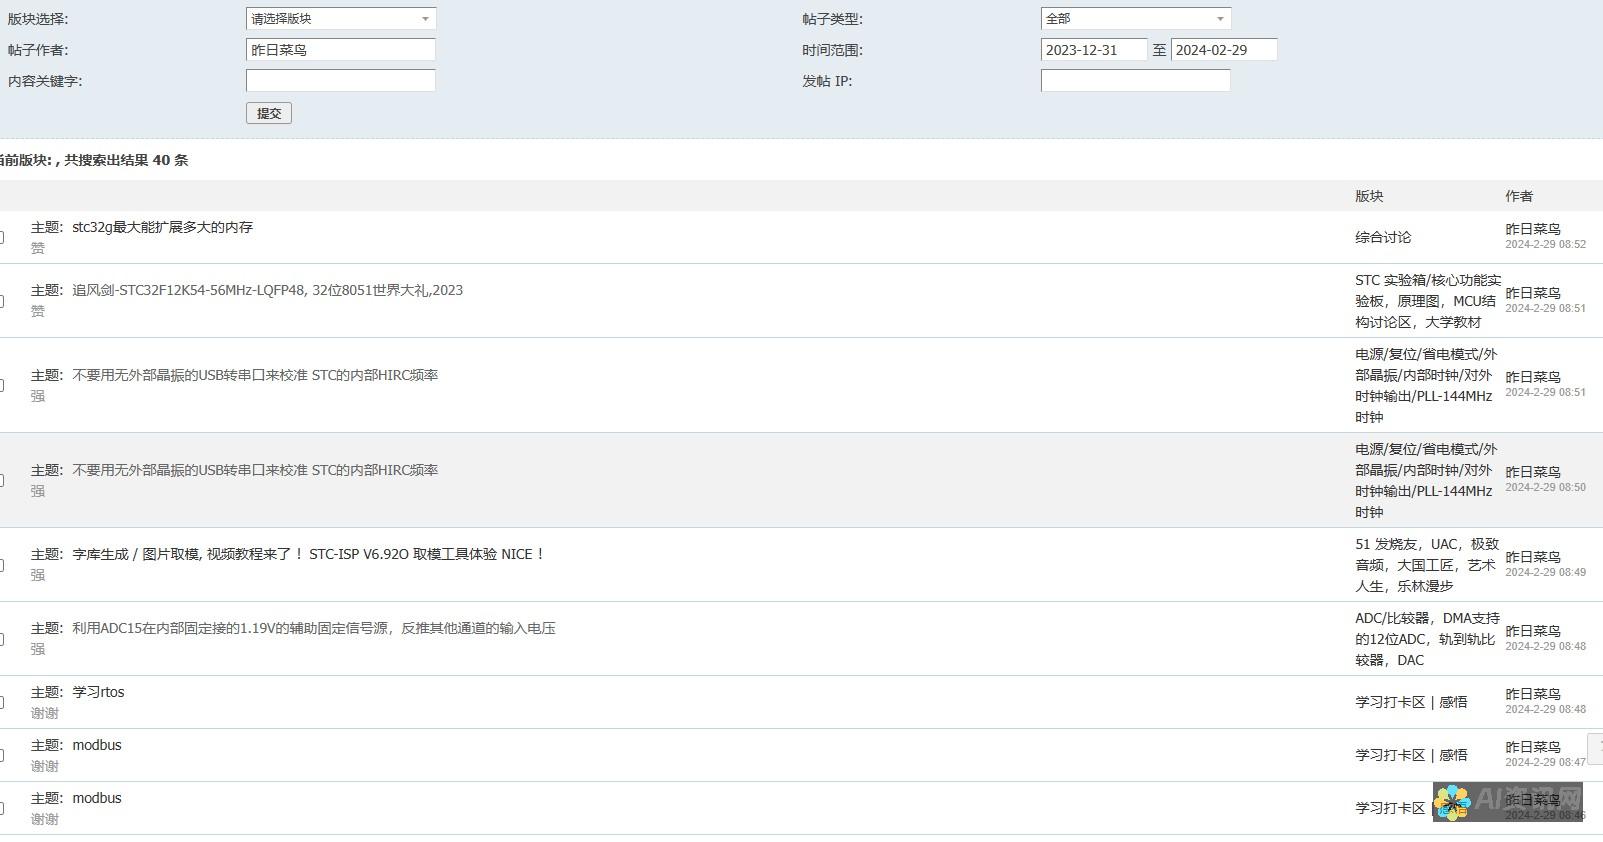Click the 版块 column header
Screen dimensions: 1603x842
(x=1369, y=196)
